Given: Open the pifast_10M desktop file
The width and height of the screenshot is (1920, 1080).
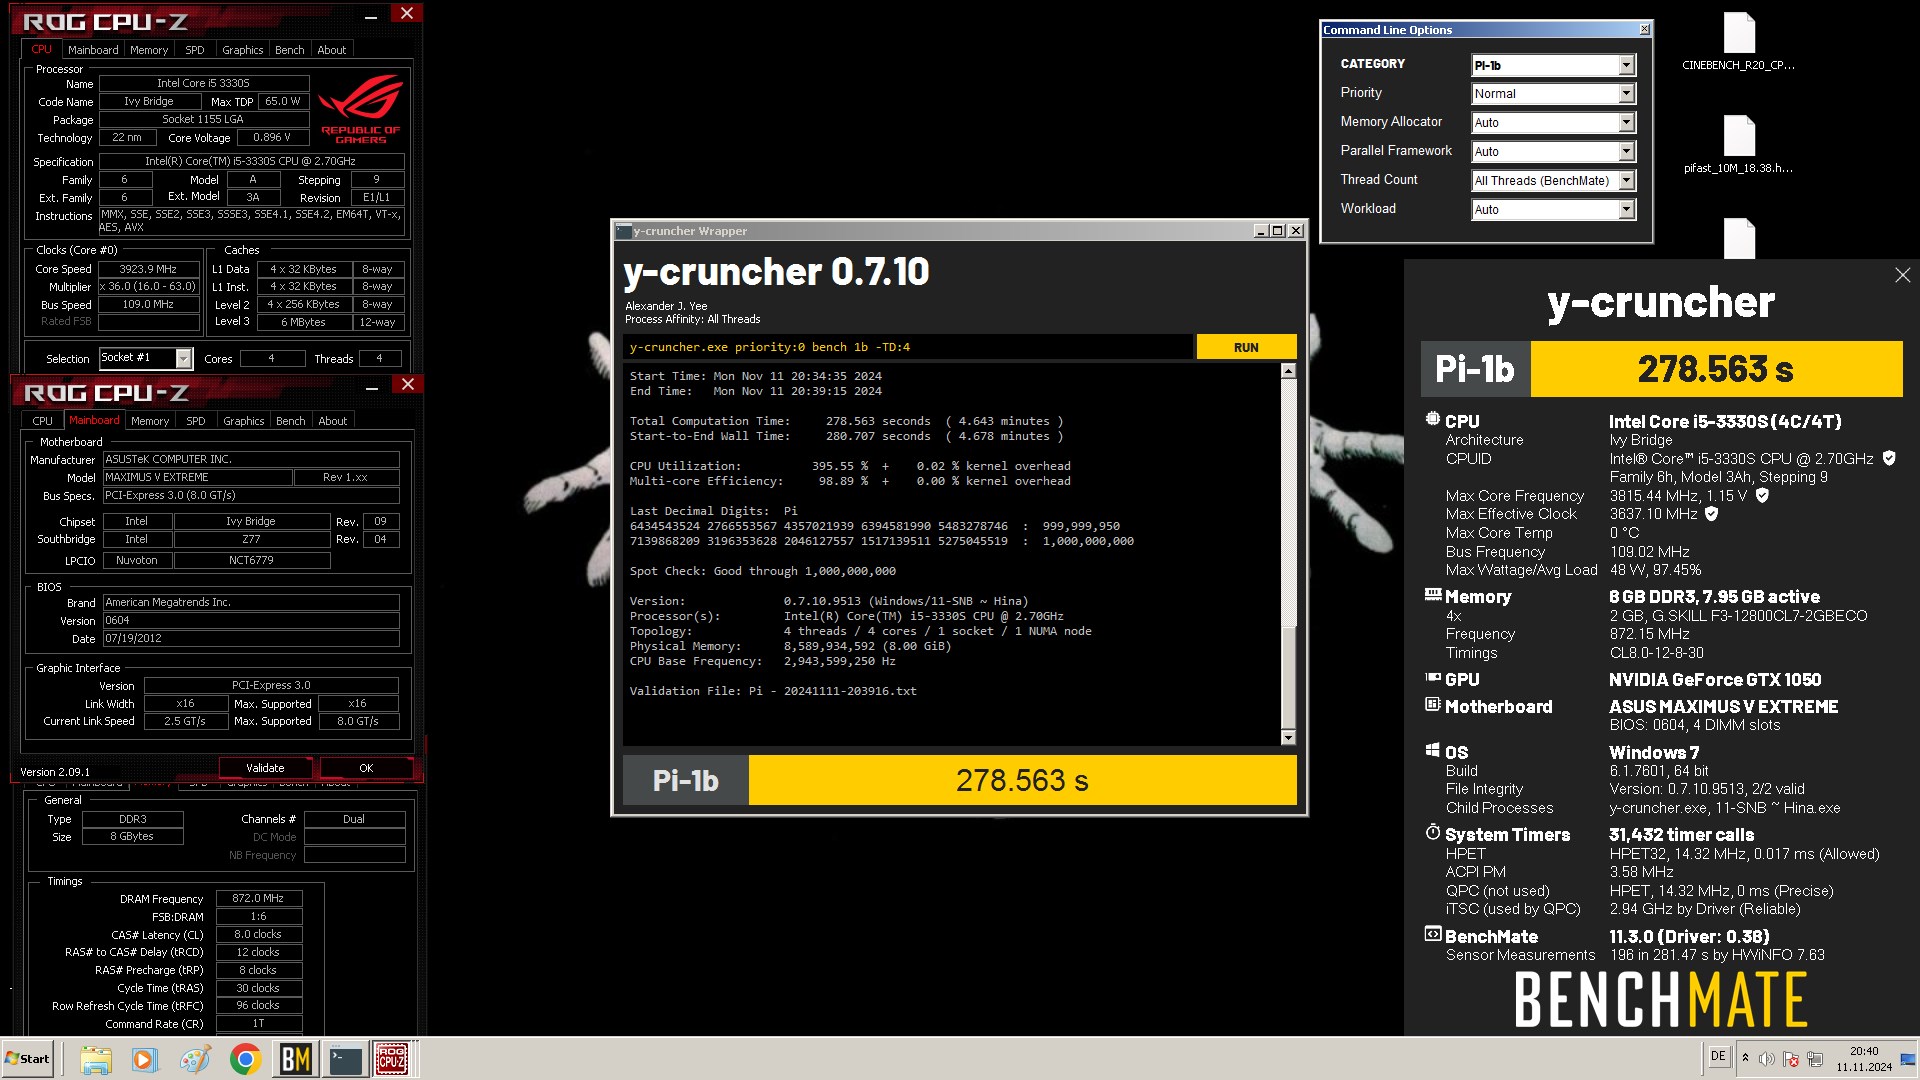Looking at the screenshot, I should click(1739, 145).
